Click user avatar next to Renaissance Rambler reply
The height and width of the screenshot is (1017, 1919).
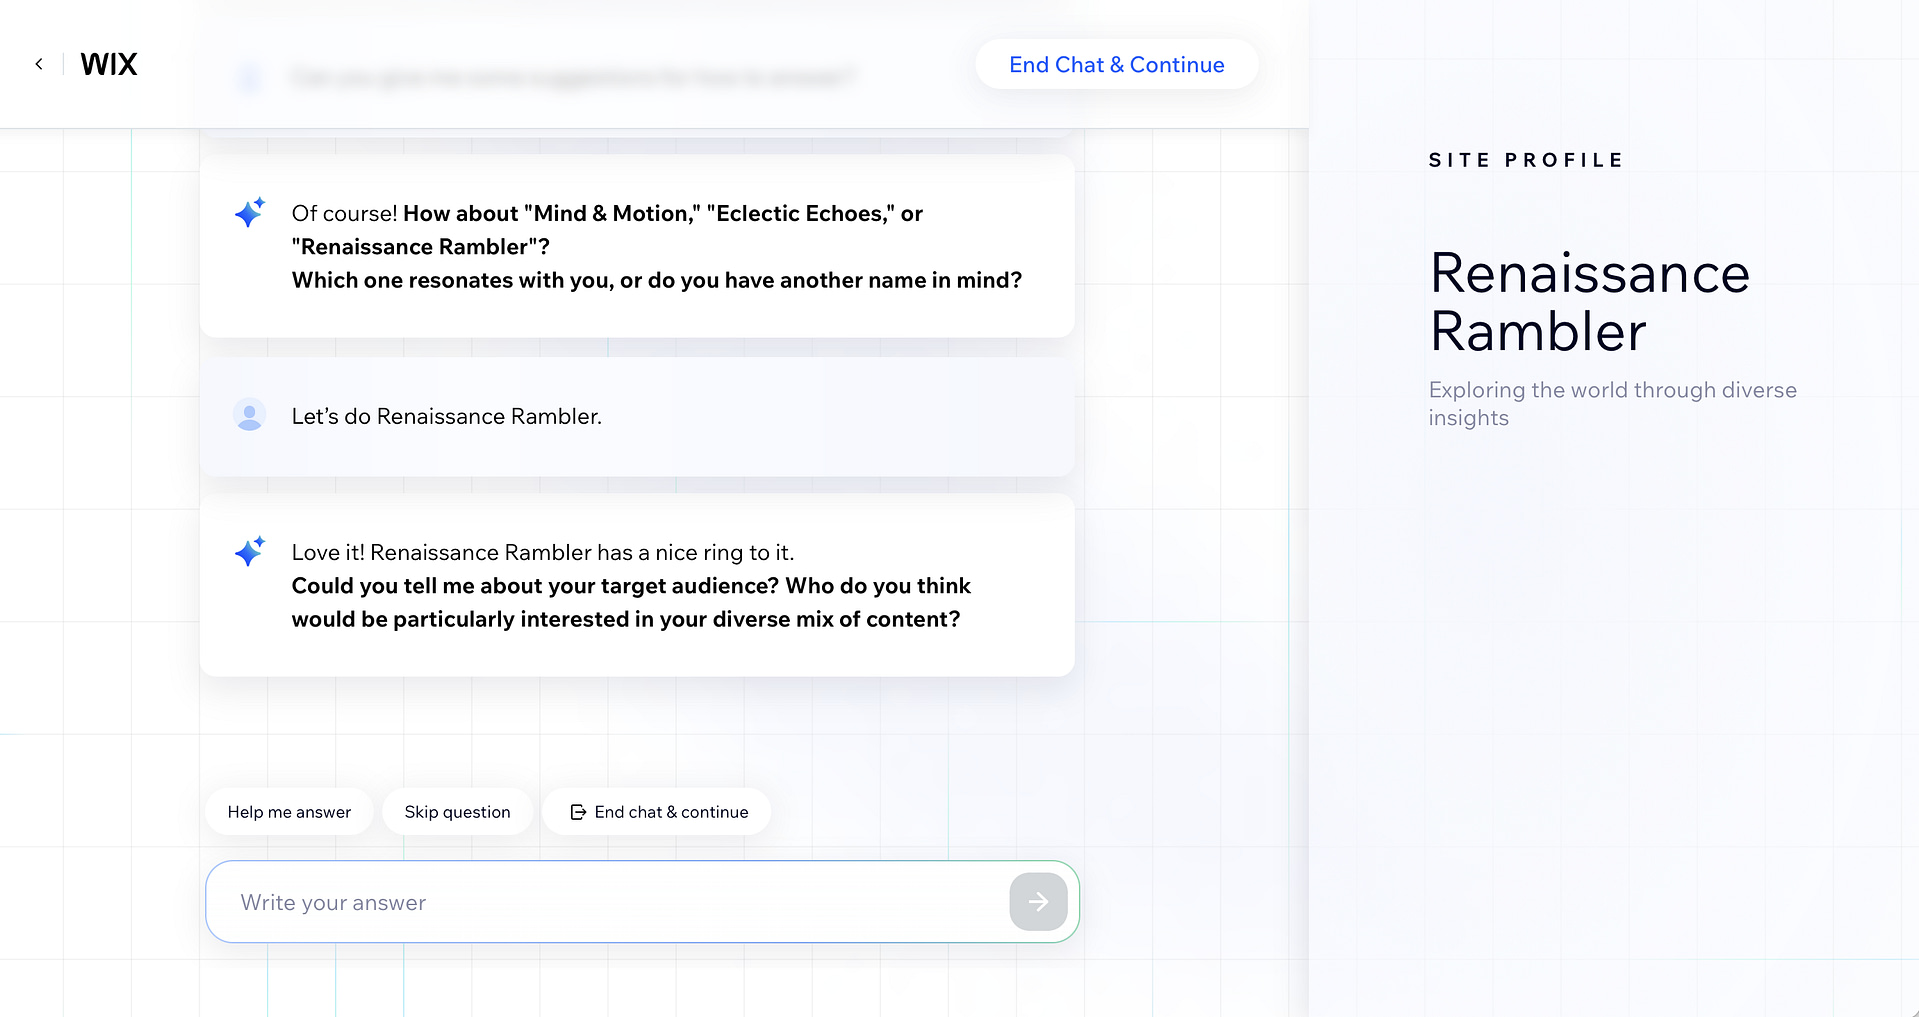click(250, 415)
